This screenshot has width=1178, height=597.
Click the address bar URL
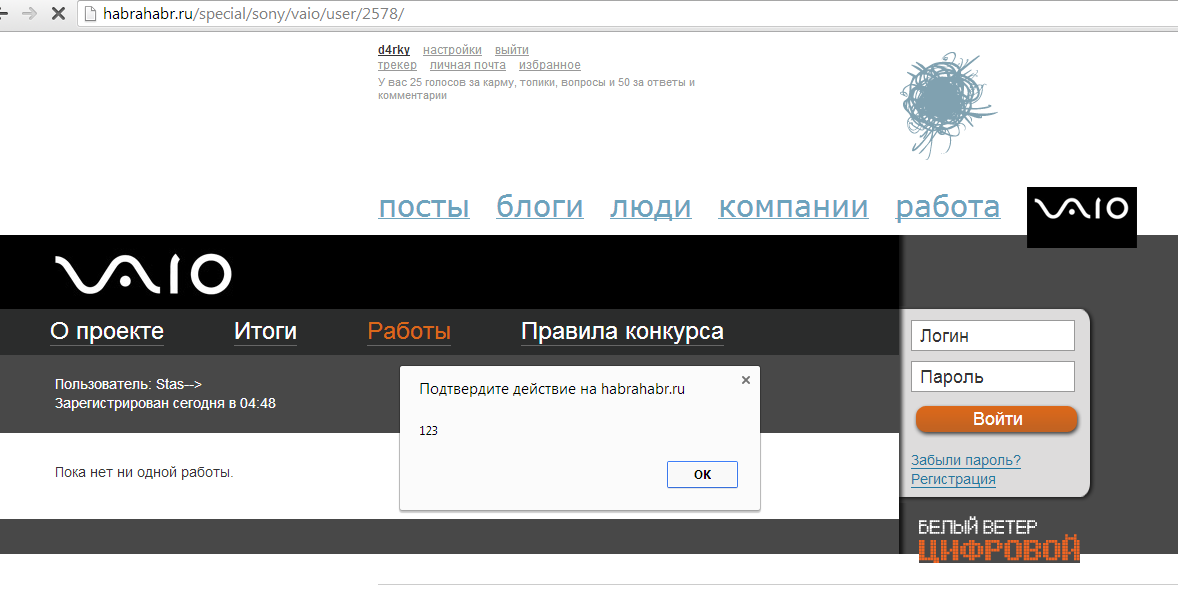tap(253, 14)
